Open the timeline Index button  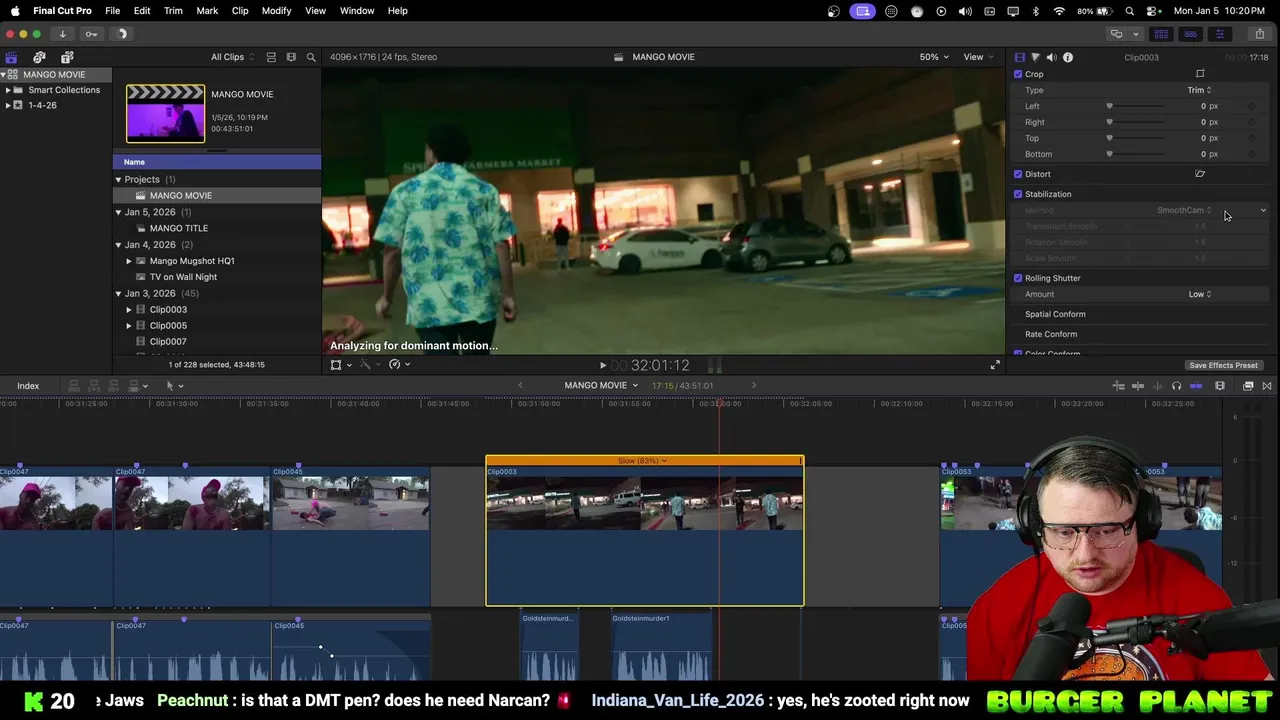click(x=28, y=386)
